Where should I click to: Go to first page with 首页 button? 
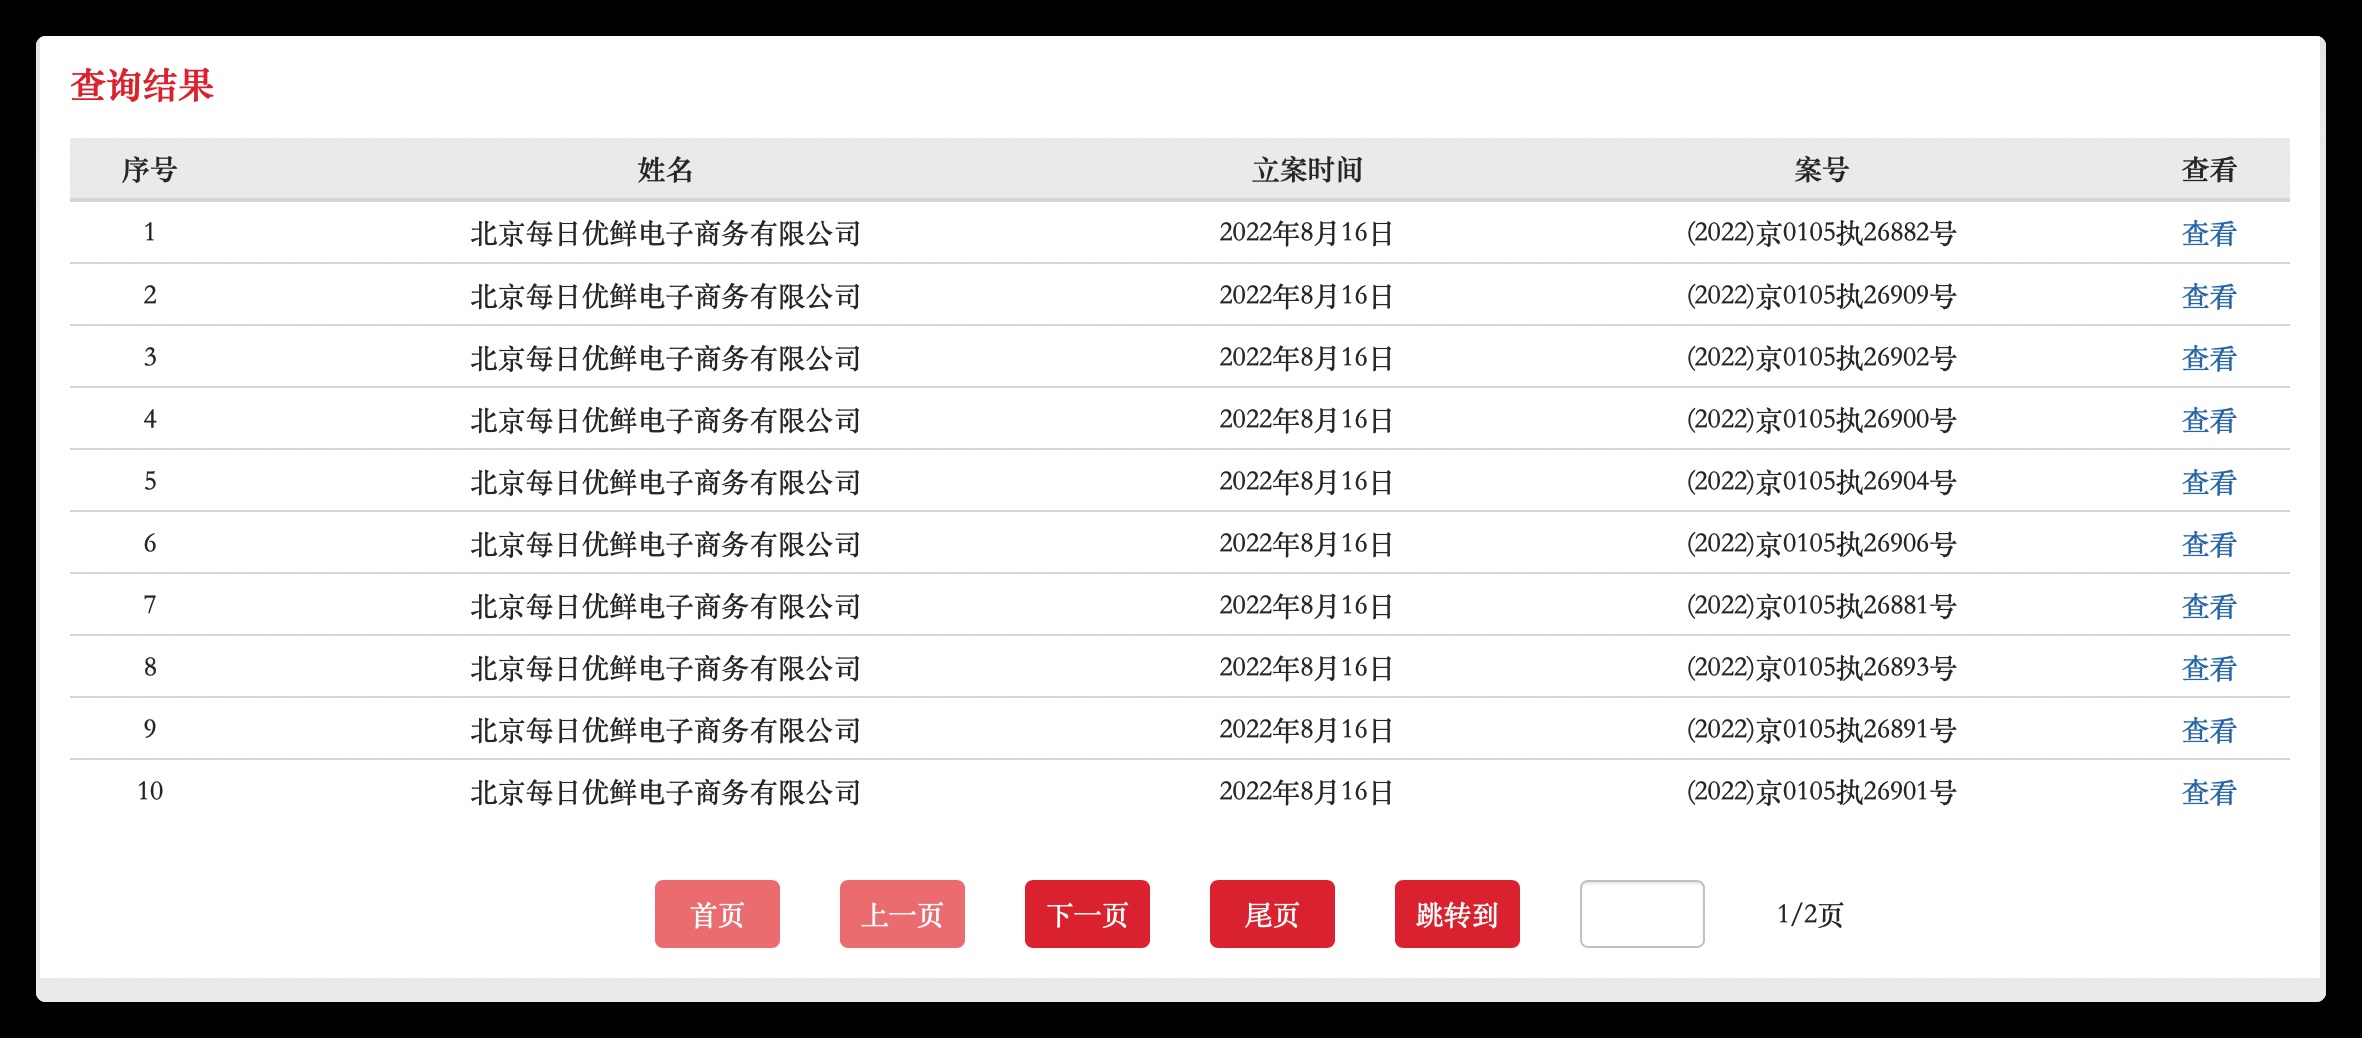pyautogui.click(x=717, y=914)
